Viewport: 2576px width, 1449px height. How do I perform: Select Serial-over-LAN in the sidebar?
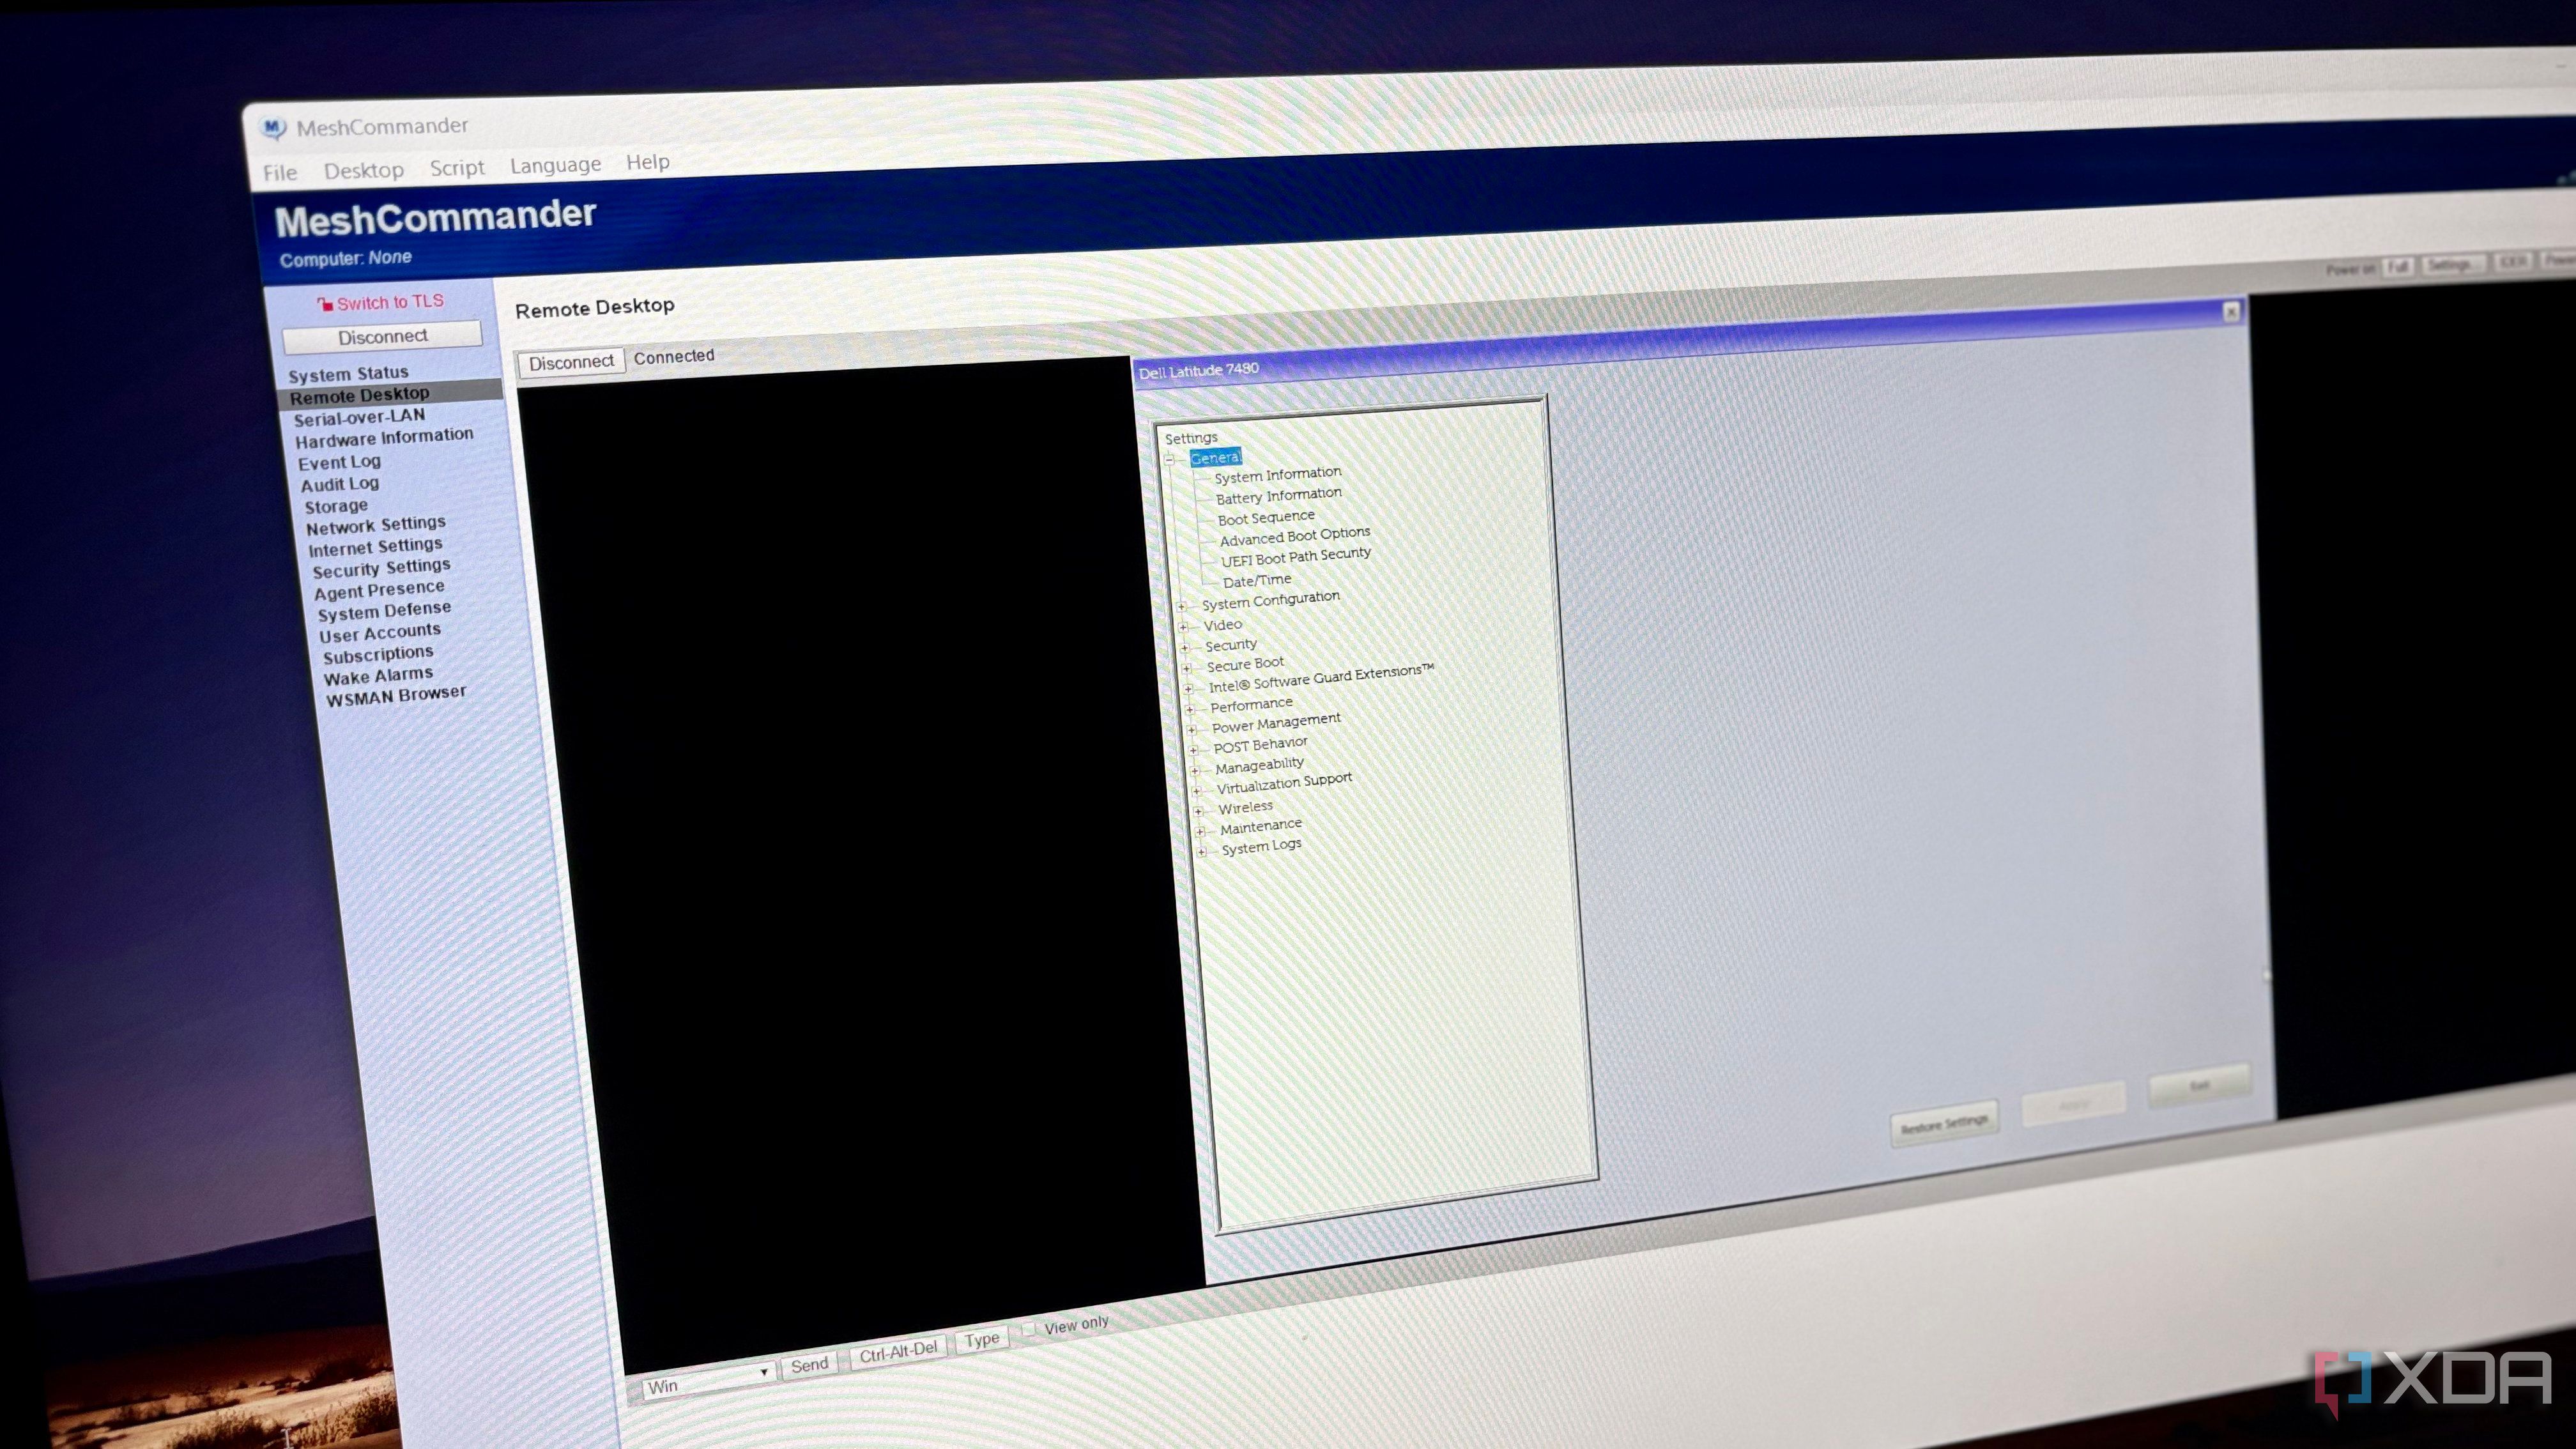[x=359, y=417]
